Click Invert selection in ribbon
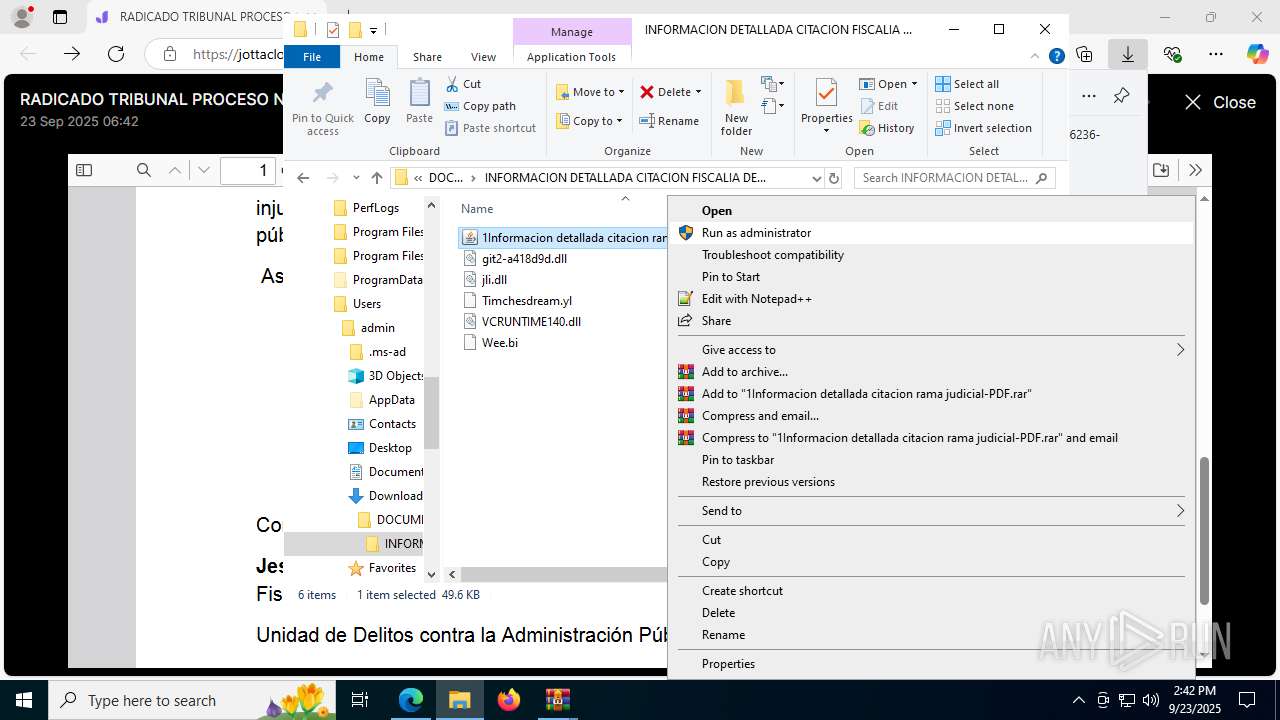The width and height of the screenshot is (1280, 720). point(983,128)
